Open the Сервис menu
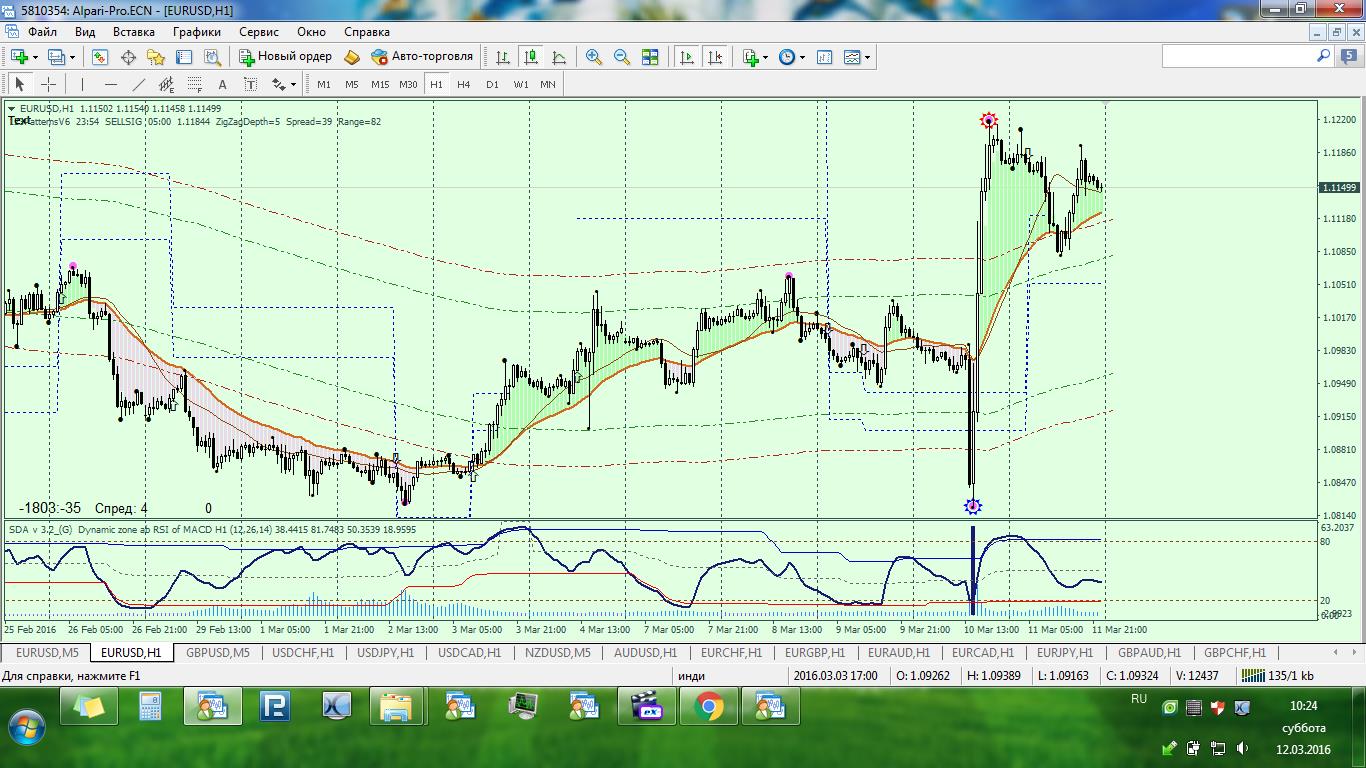 (259, 32)
